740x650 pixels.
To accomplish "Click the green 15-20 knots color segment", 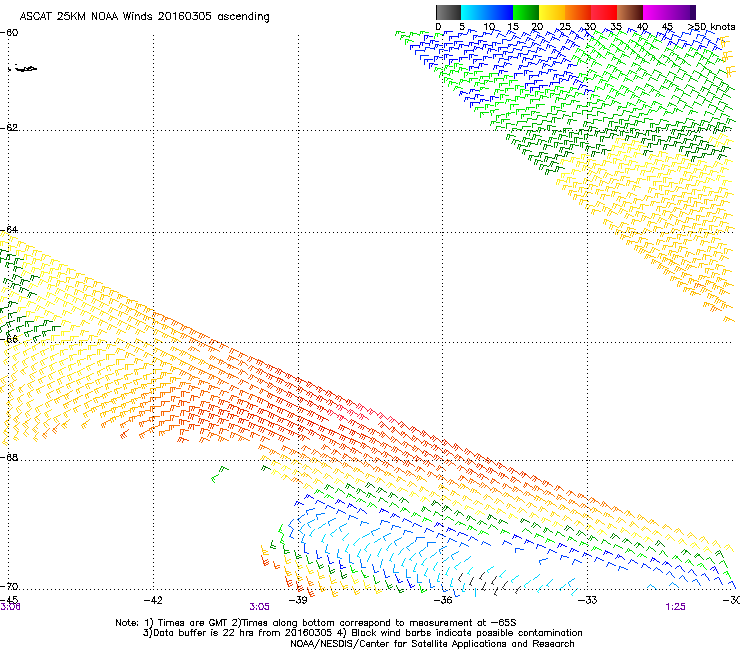I will click(x=526, y=12).
